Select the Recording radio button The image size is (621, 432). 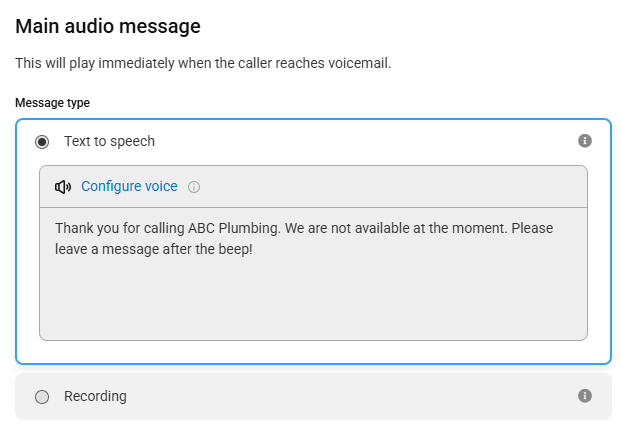click(x=42, y=397)
